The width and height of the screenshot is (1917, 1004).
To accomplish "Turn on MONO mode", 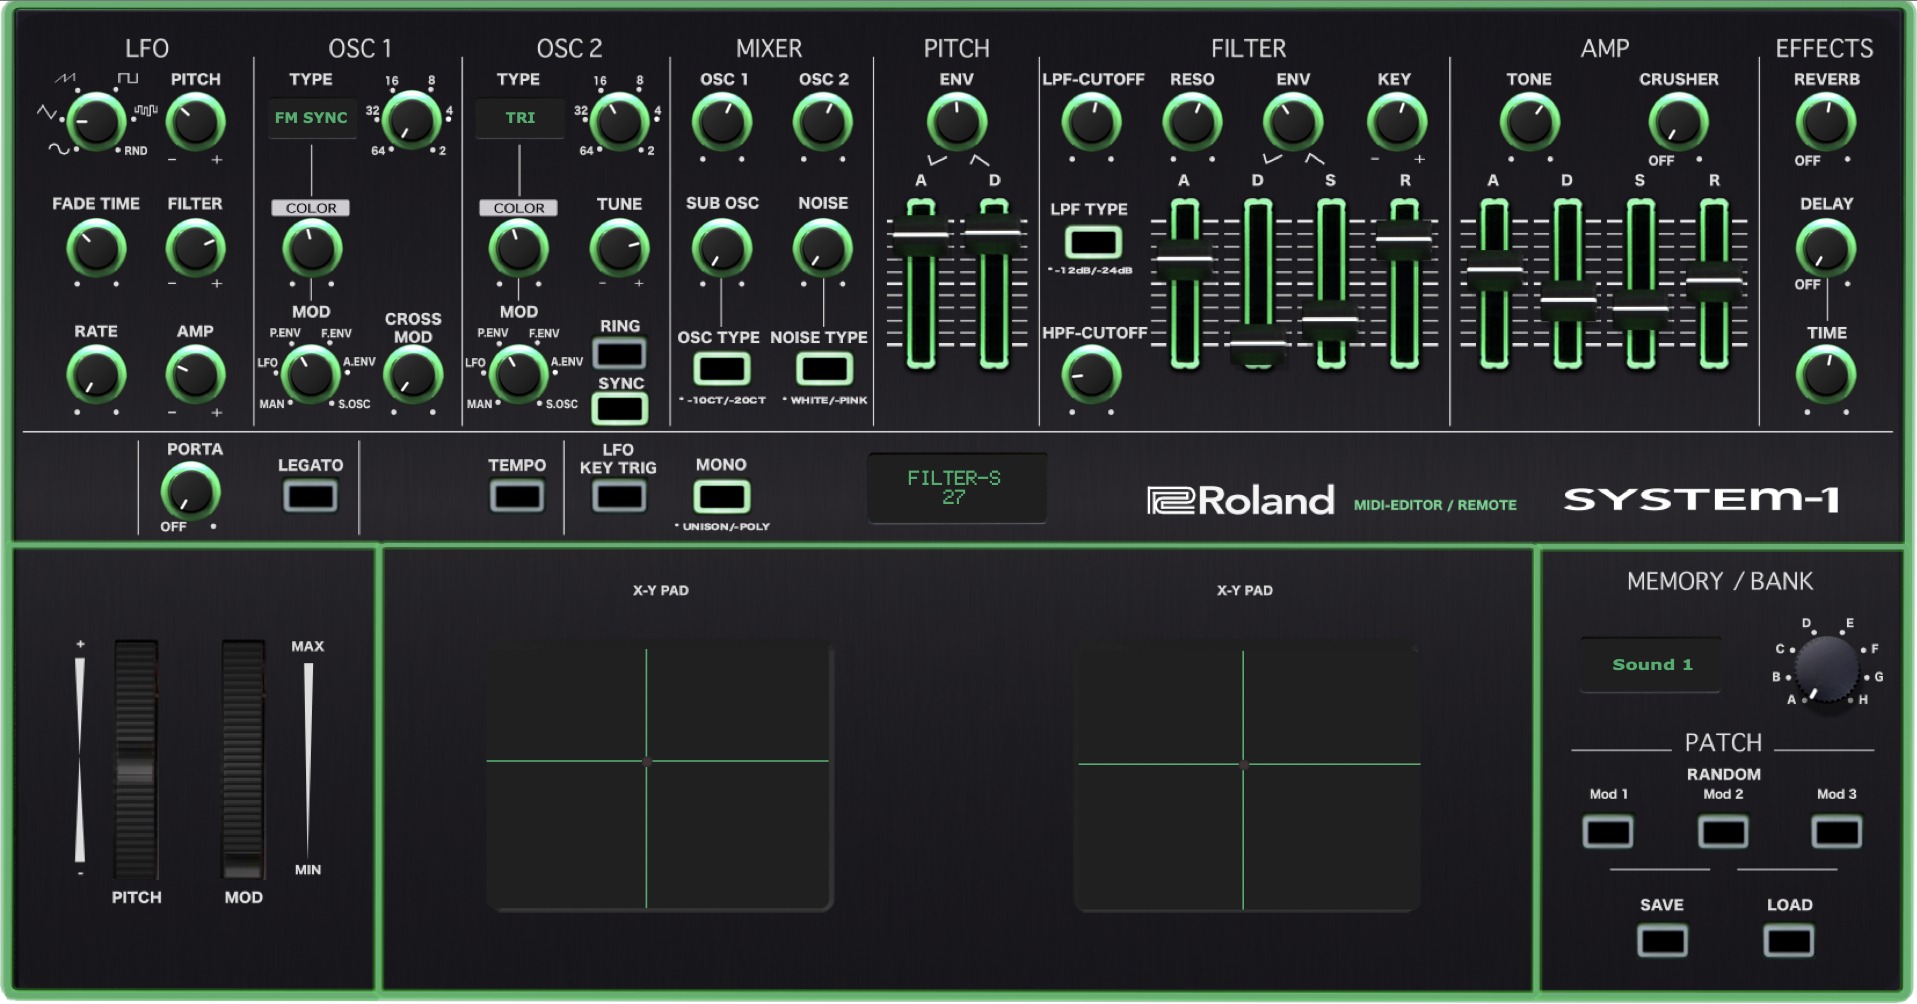I will click(723, 495).
